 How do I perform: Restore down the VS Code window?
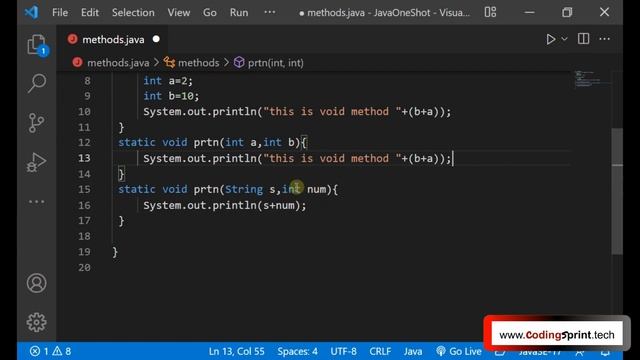[x=567, y=12]
